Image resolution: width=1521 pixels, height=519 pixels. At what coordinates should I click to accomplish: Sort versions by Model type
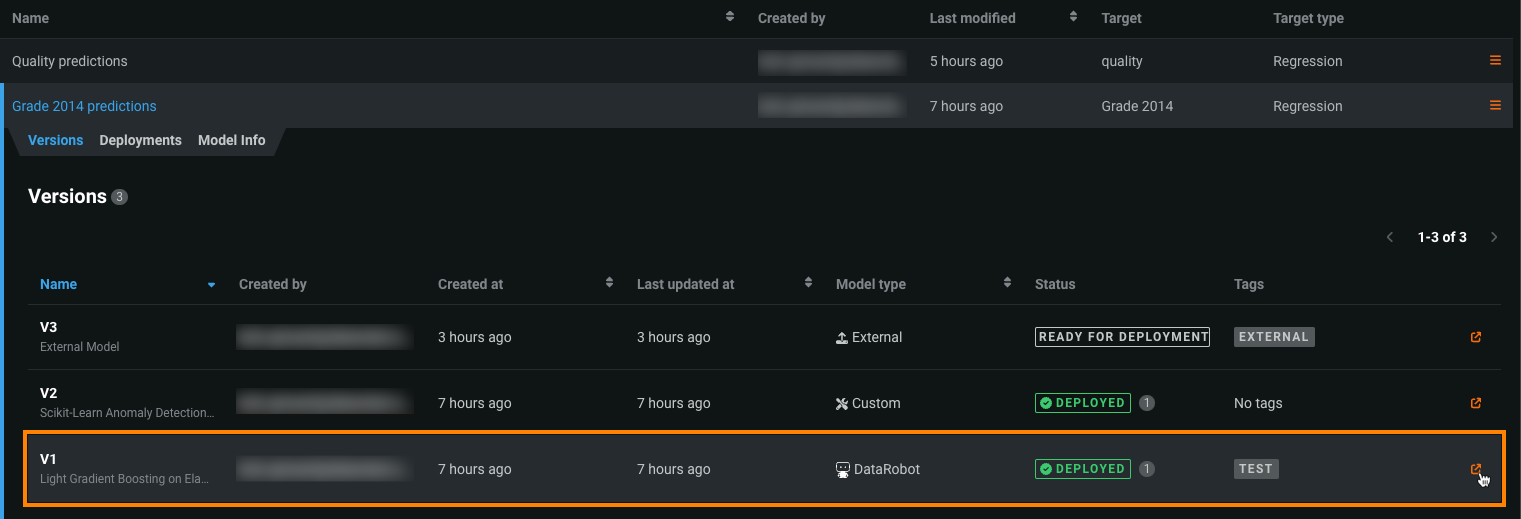point(1007,284)
